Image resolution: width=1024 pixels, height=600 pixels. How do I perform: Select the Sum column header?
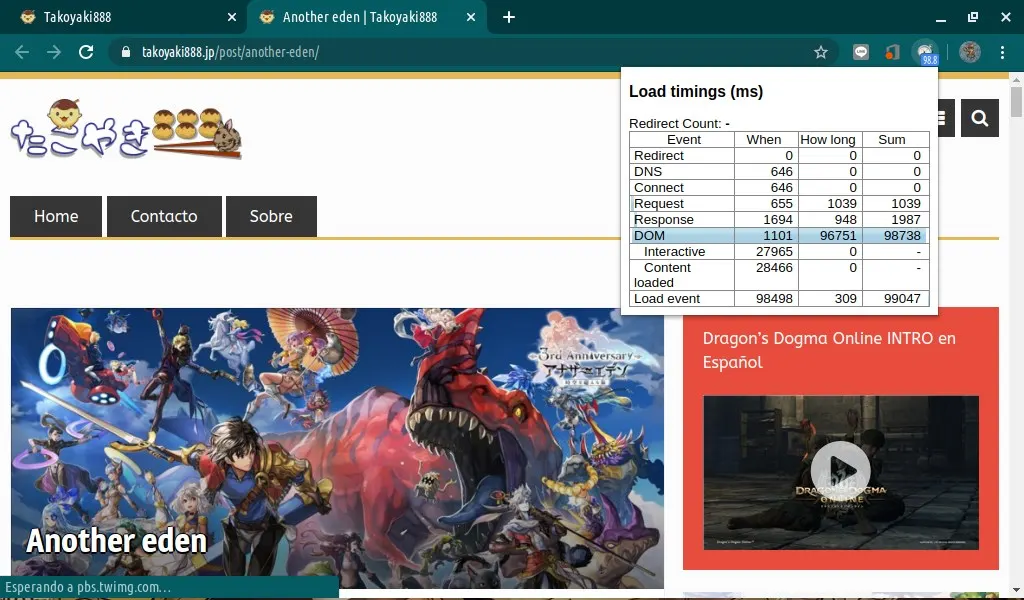pyautogui.click(x=891, y=140)
